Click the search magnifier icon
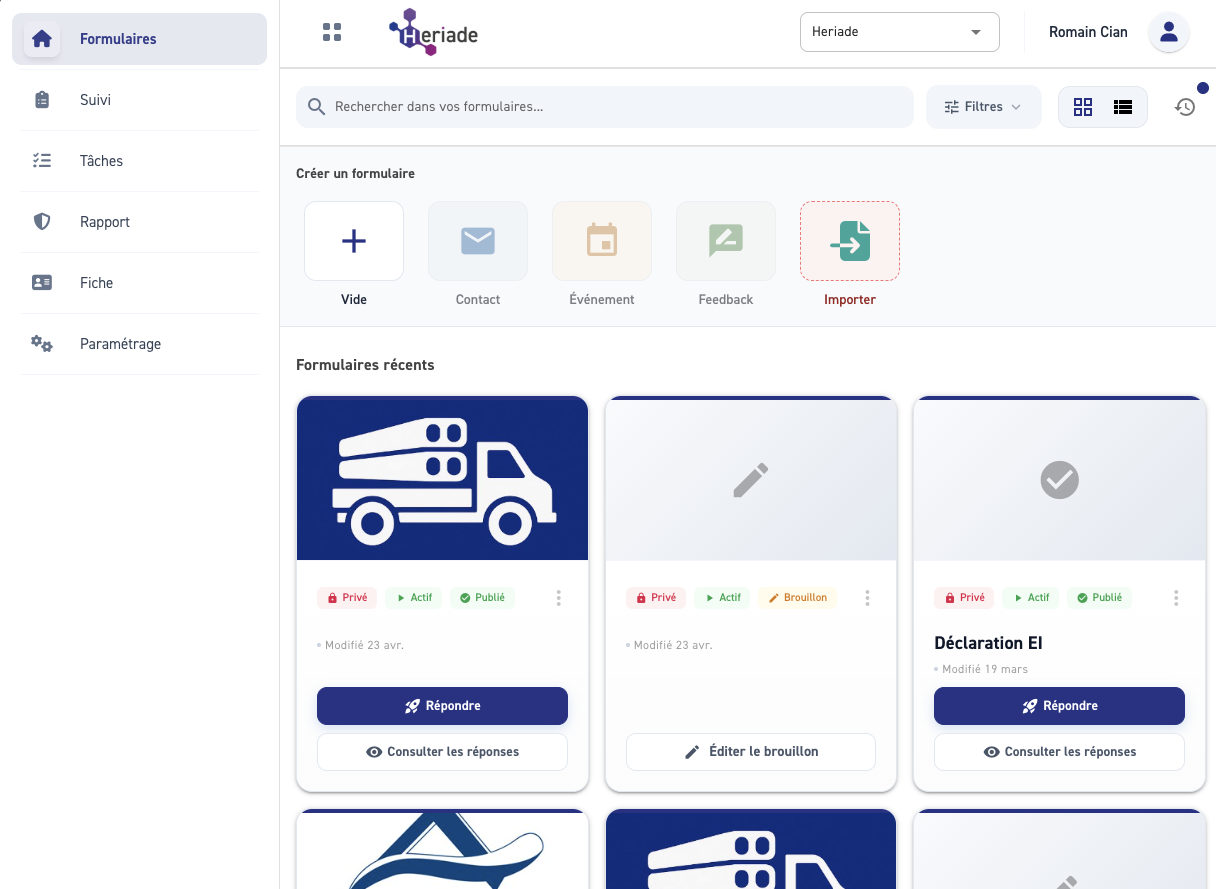This screenshot has width=1216, height=889. tap(317, 107)
